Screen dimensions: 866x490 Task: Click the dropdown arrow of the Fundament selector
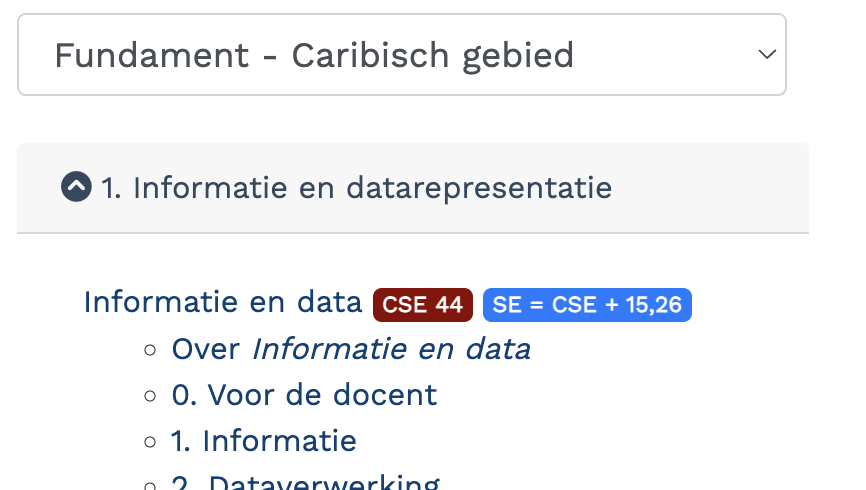[x=766, y=55]
